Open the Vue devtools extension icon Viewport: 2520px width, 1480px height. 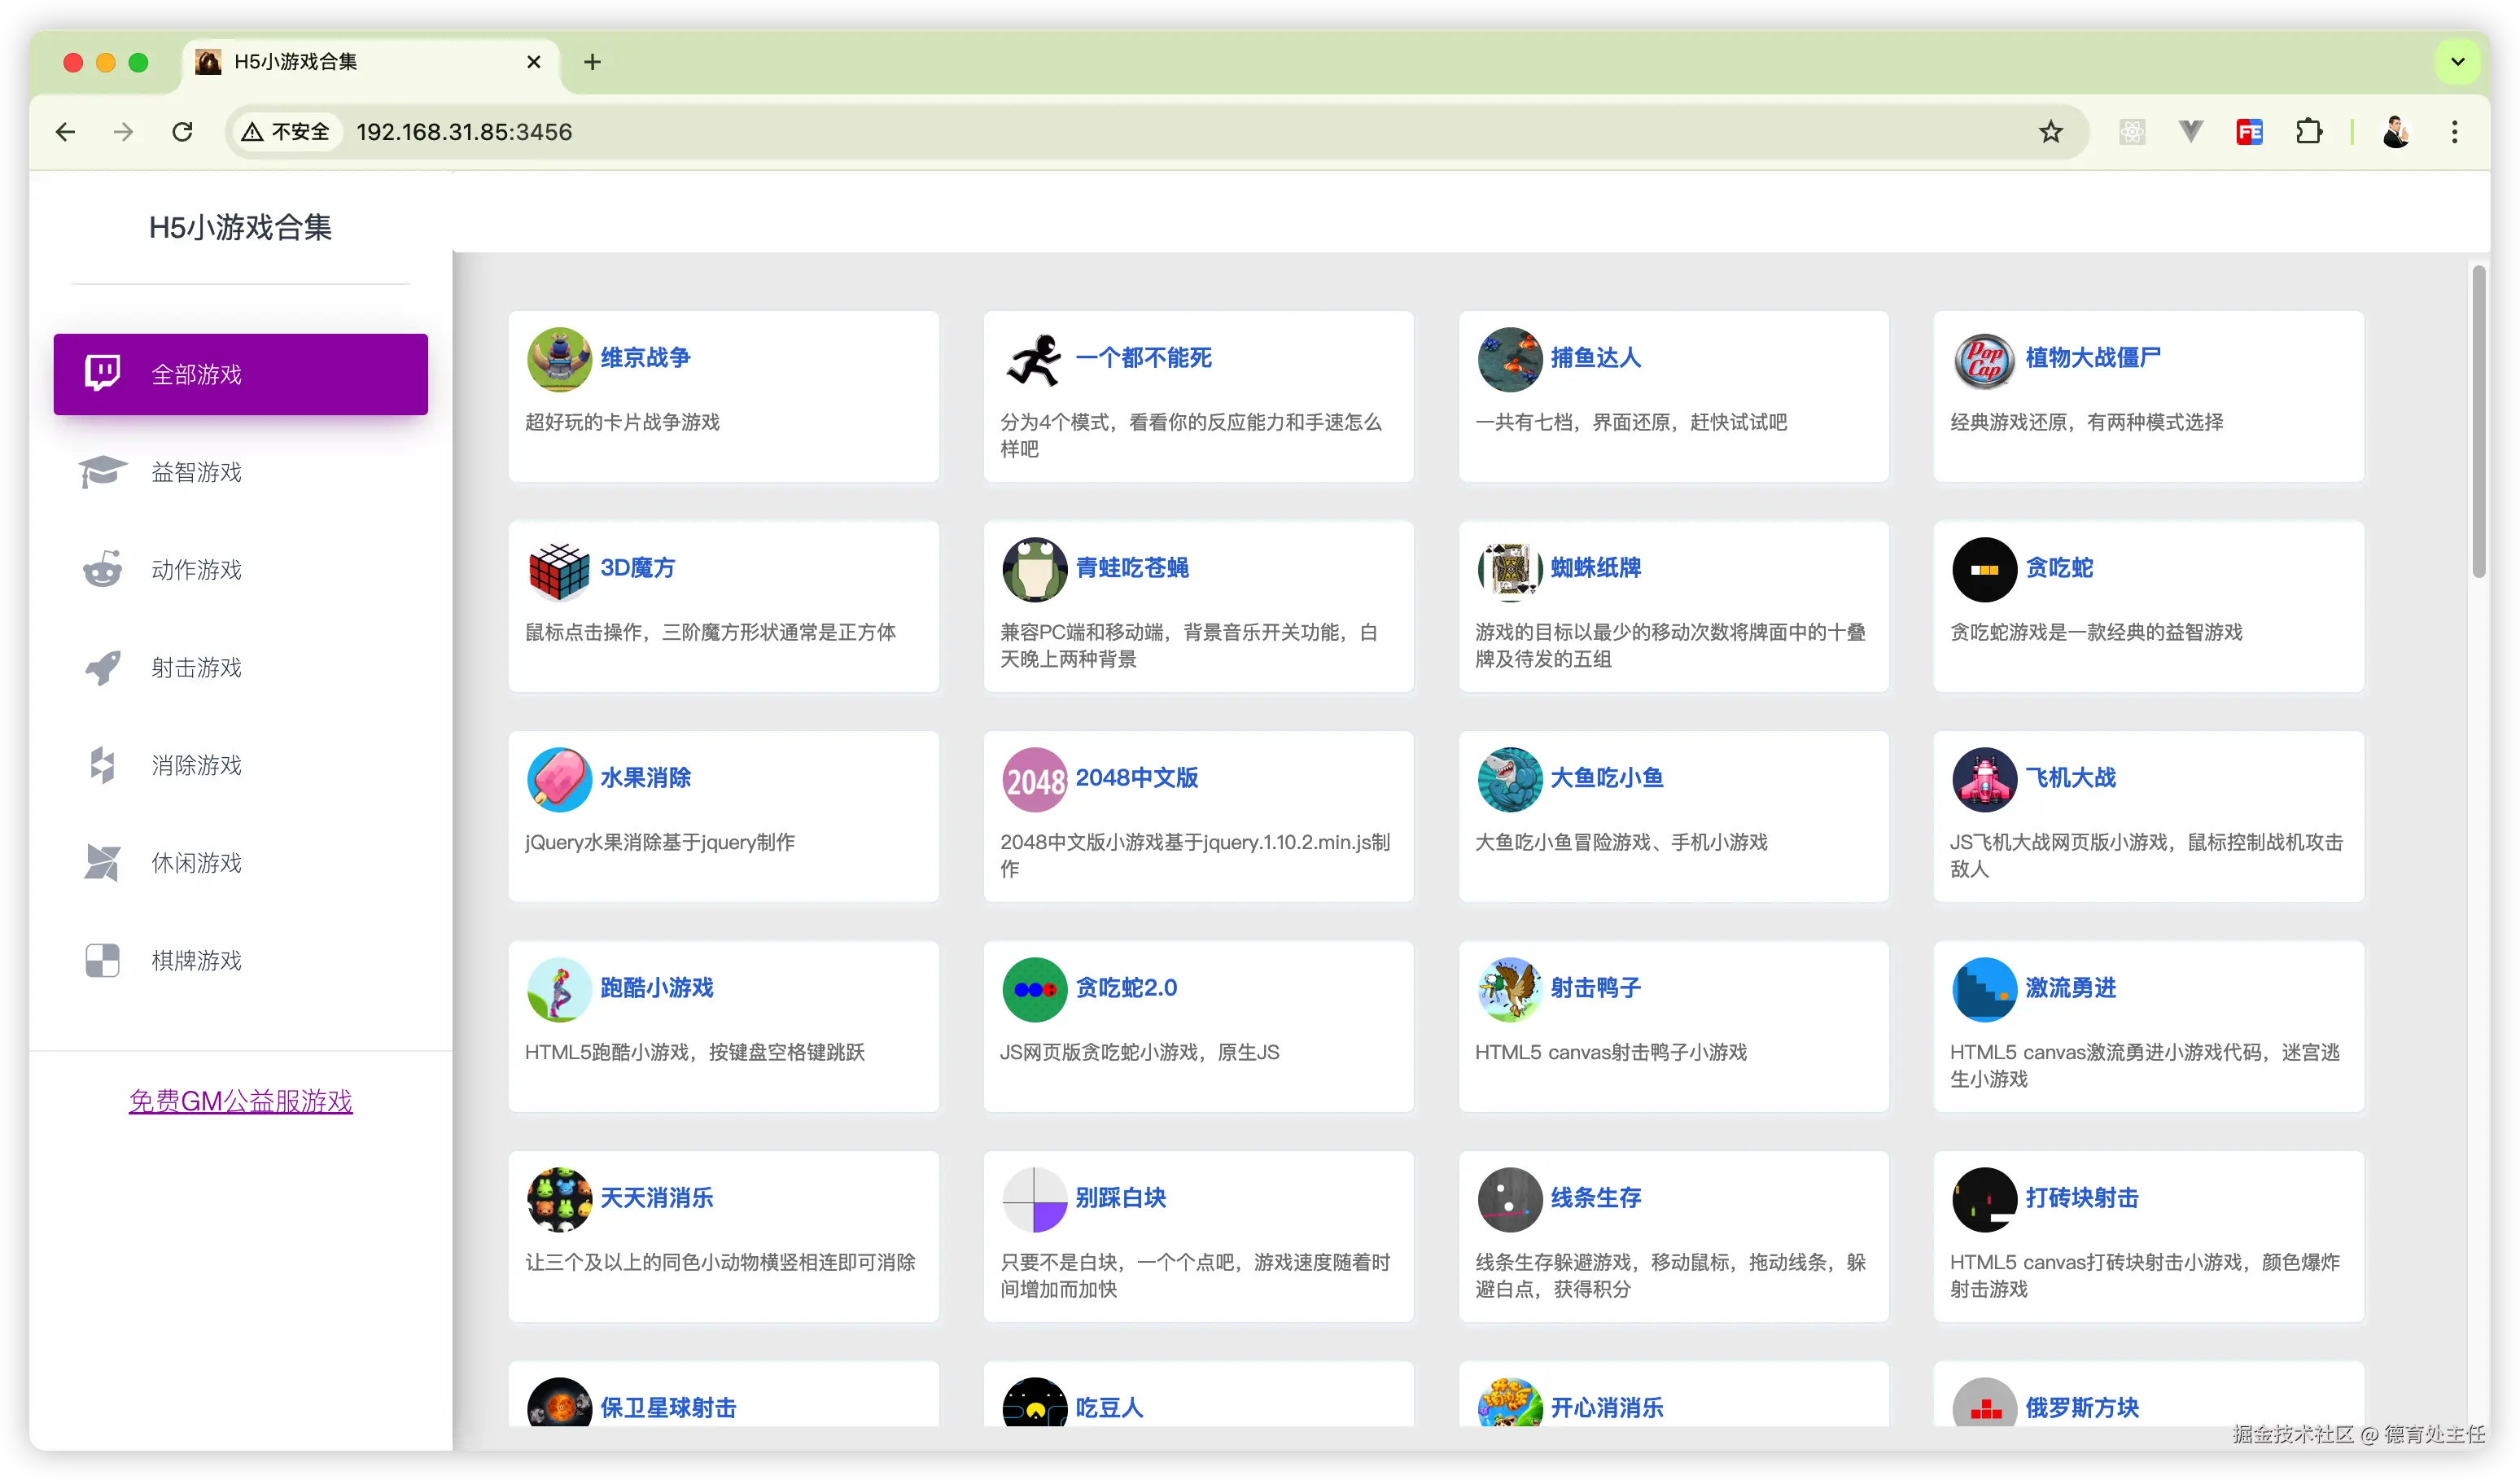click(x=2190, y=132)
